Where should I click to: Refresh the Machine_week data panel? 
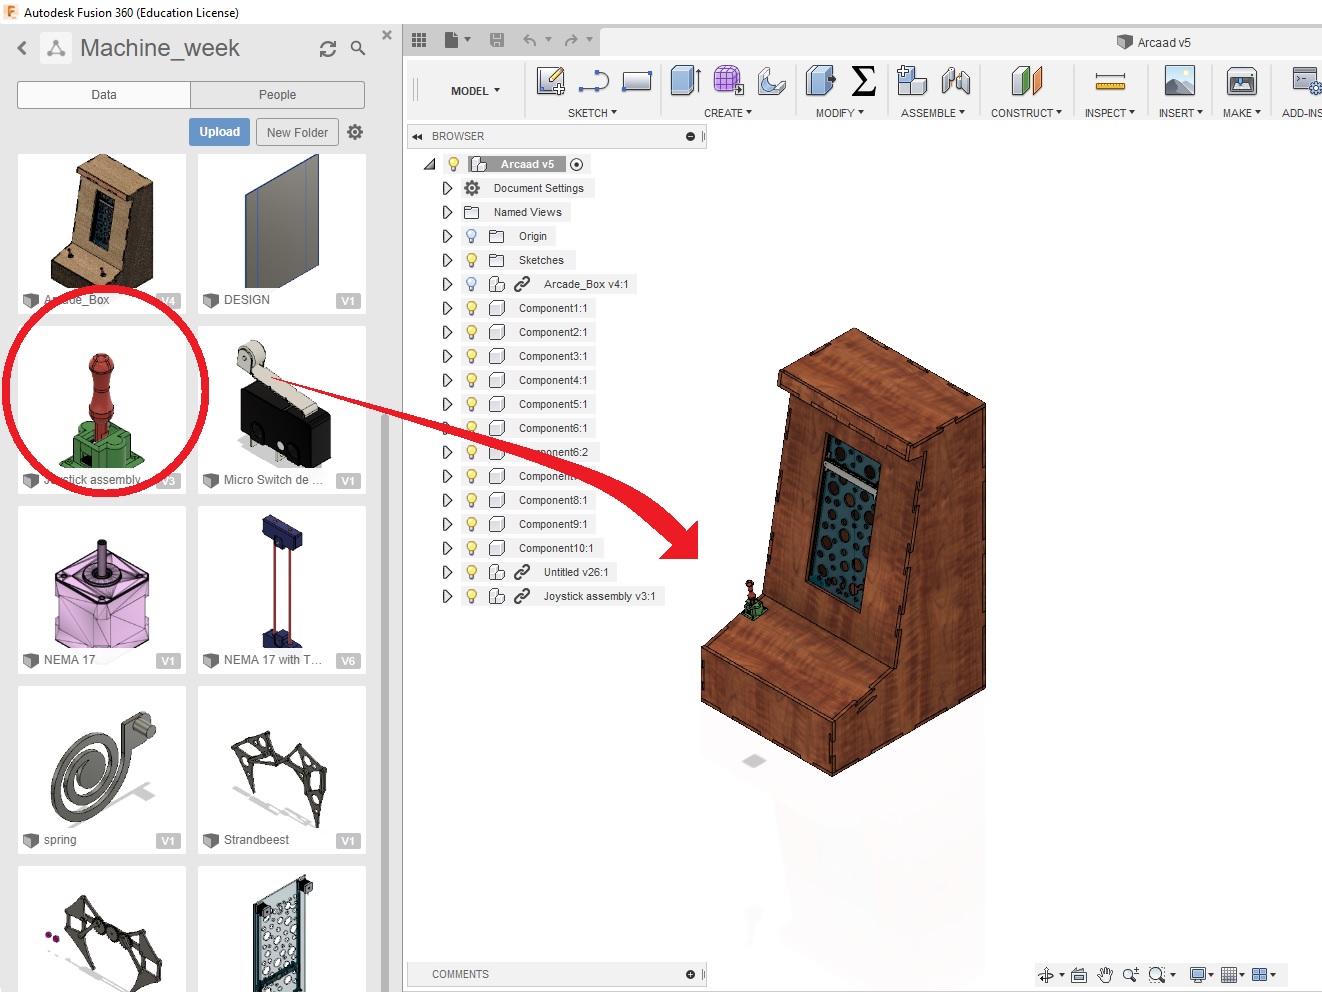(328, 49)
